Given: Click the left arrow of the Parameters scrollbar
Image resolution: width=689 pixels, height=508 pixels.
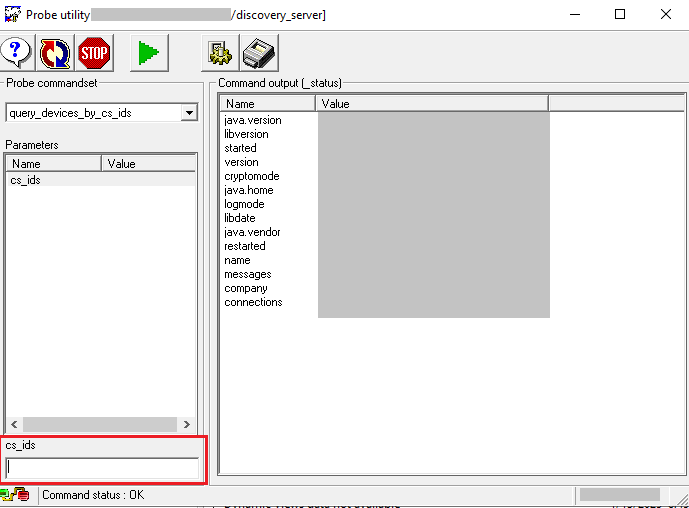Looking at the screenshot, I should tap(14, 425).
